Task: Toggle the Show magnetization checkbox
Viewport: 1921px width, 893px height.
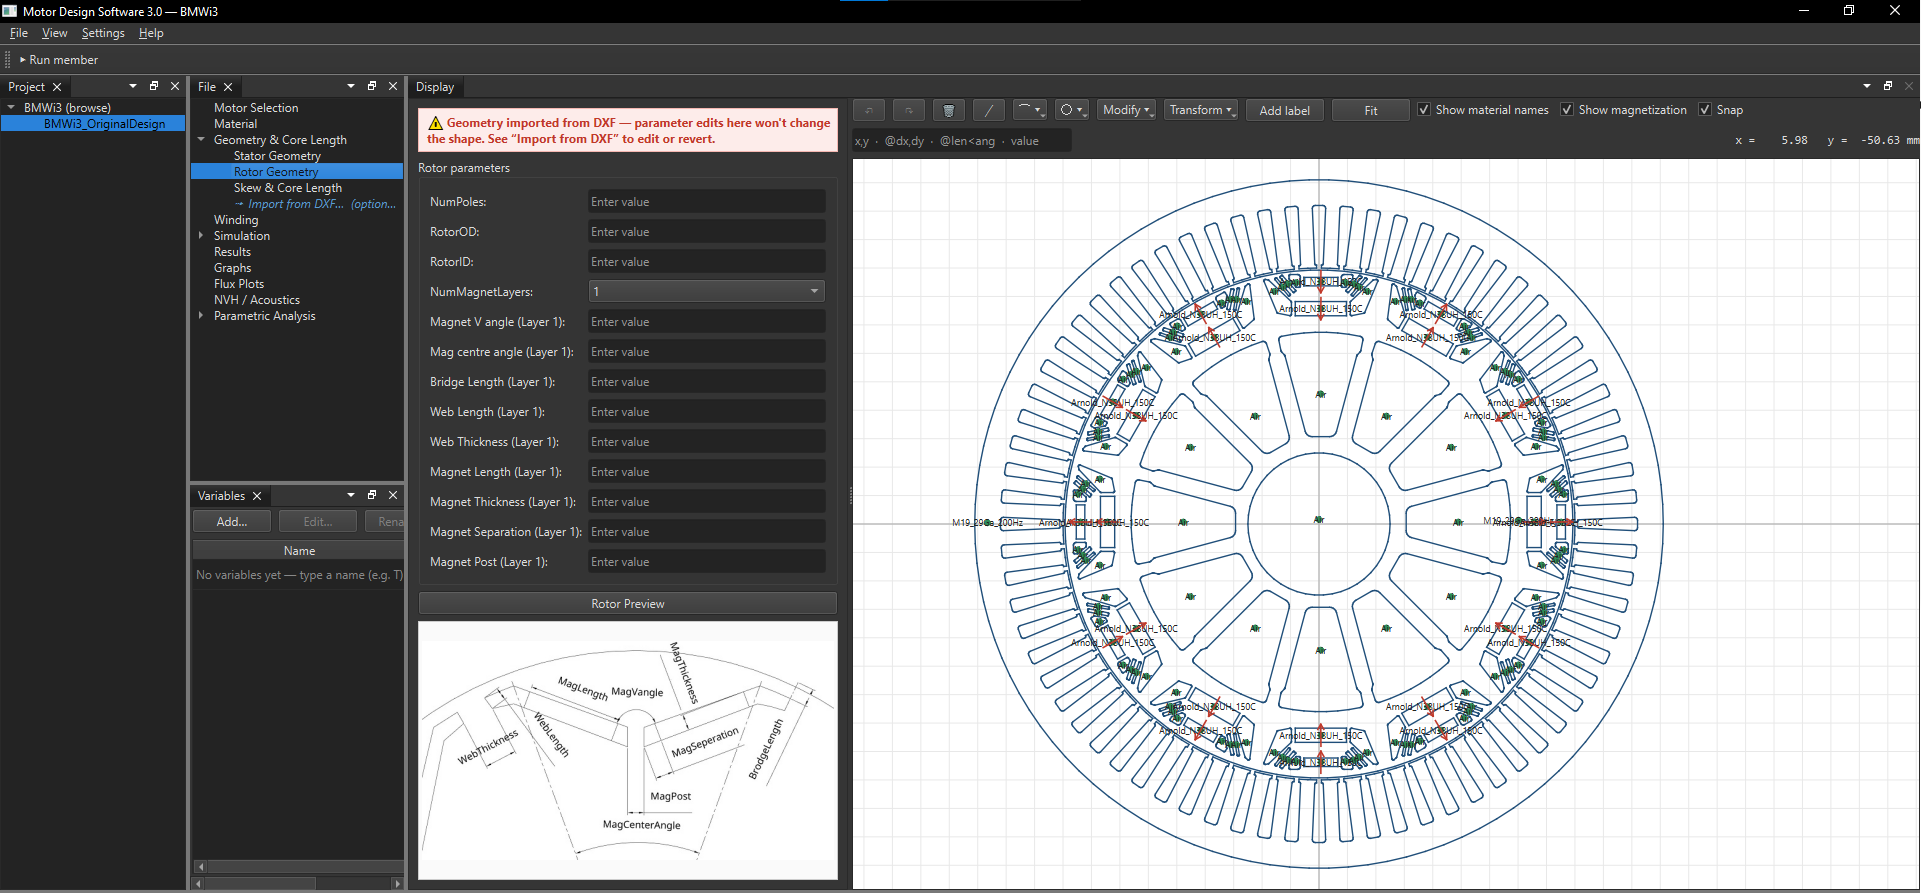Action: pos(1567,110)
